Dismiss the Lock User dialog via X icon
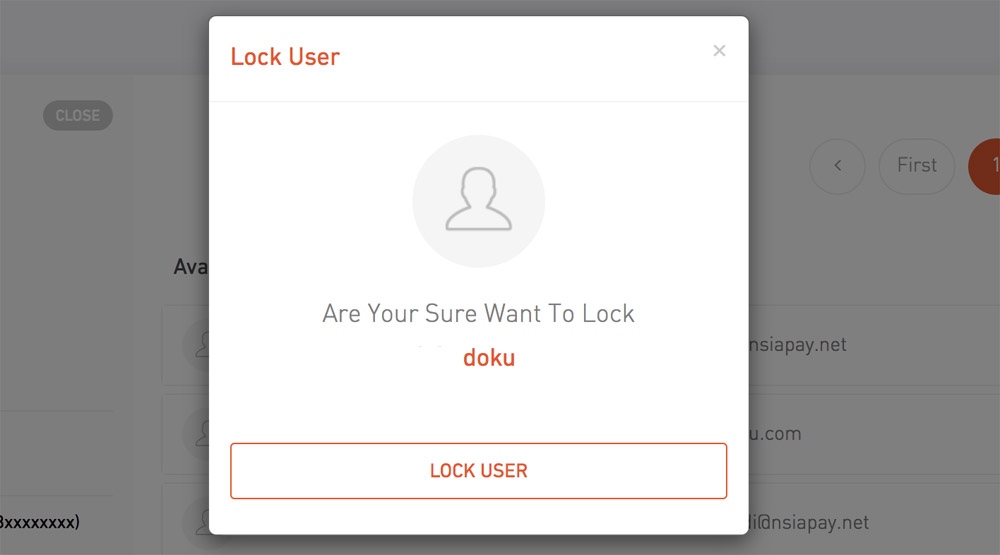This screenshot has width=1000, height=555. click(x=719, y=50)
